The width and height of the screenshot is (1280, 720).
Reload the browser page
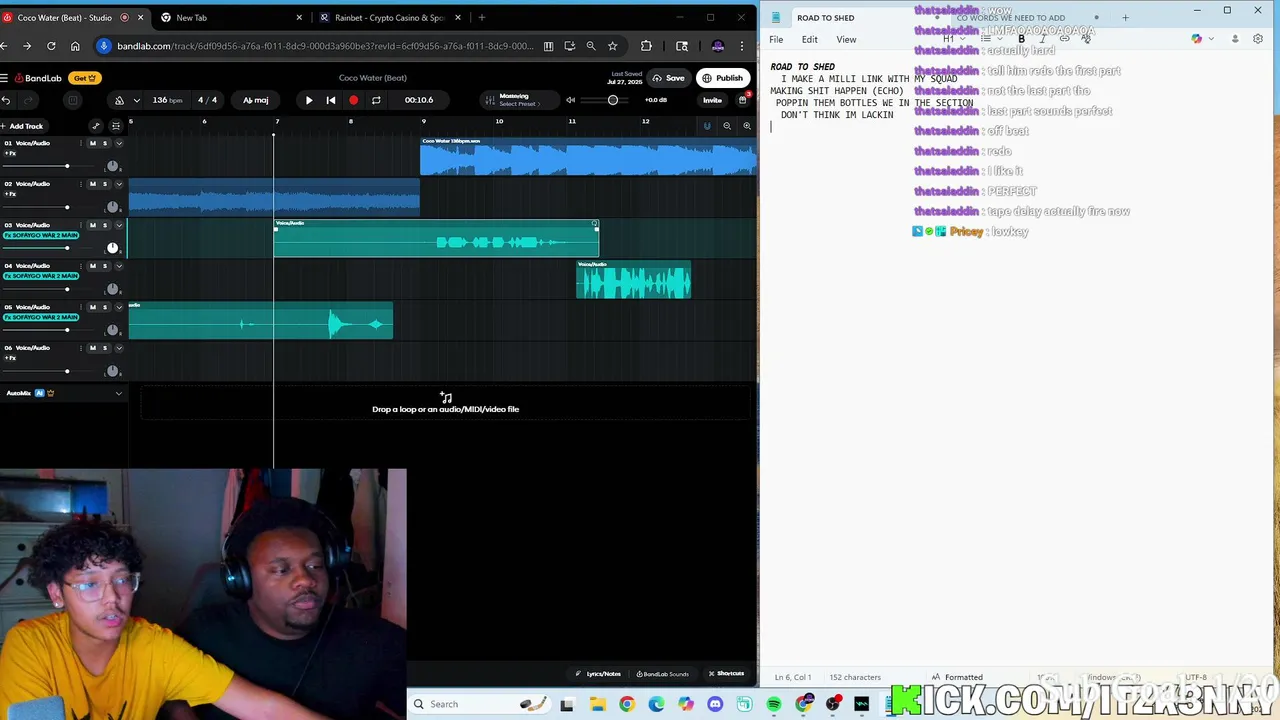click(50, 46)
